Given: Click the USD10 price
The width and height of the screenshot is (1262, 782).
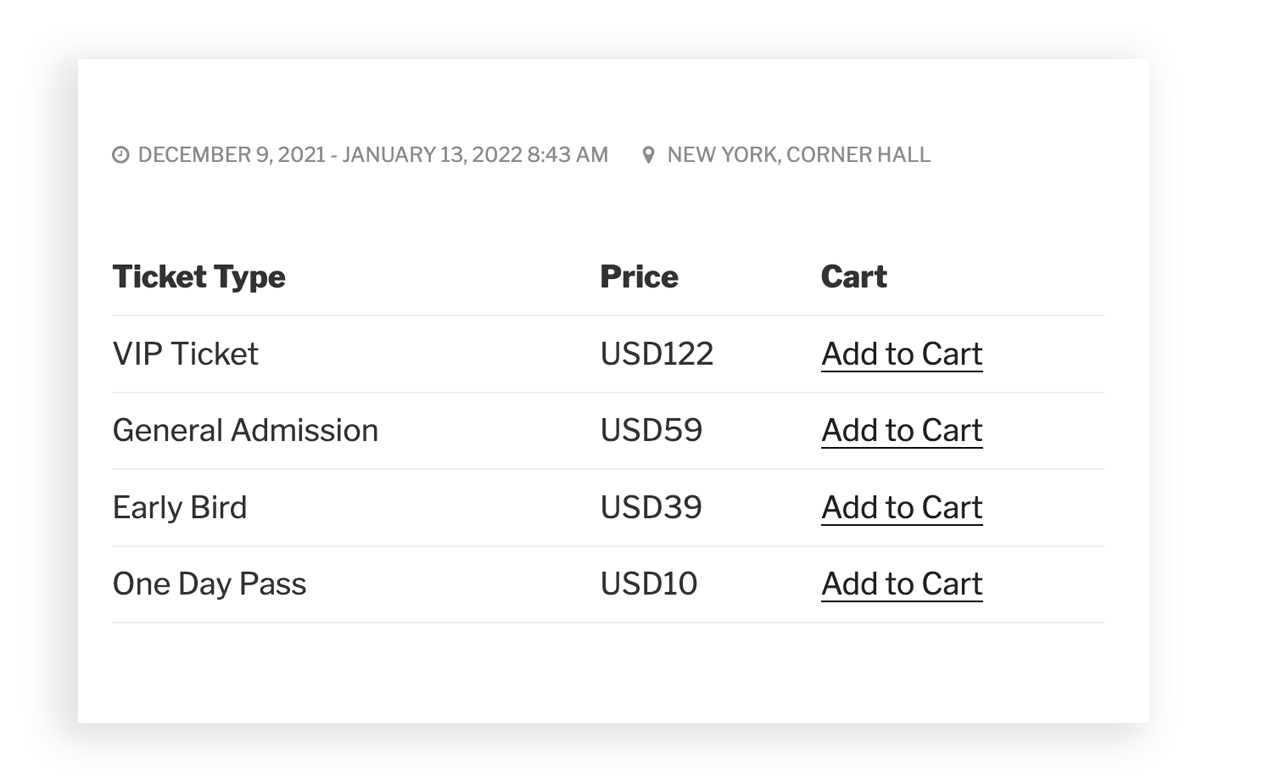Looking at the screenshot, I should (x=649, y=584).
